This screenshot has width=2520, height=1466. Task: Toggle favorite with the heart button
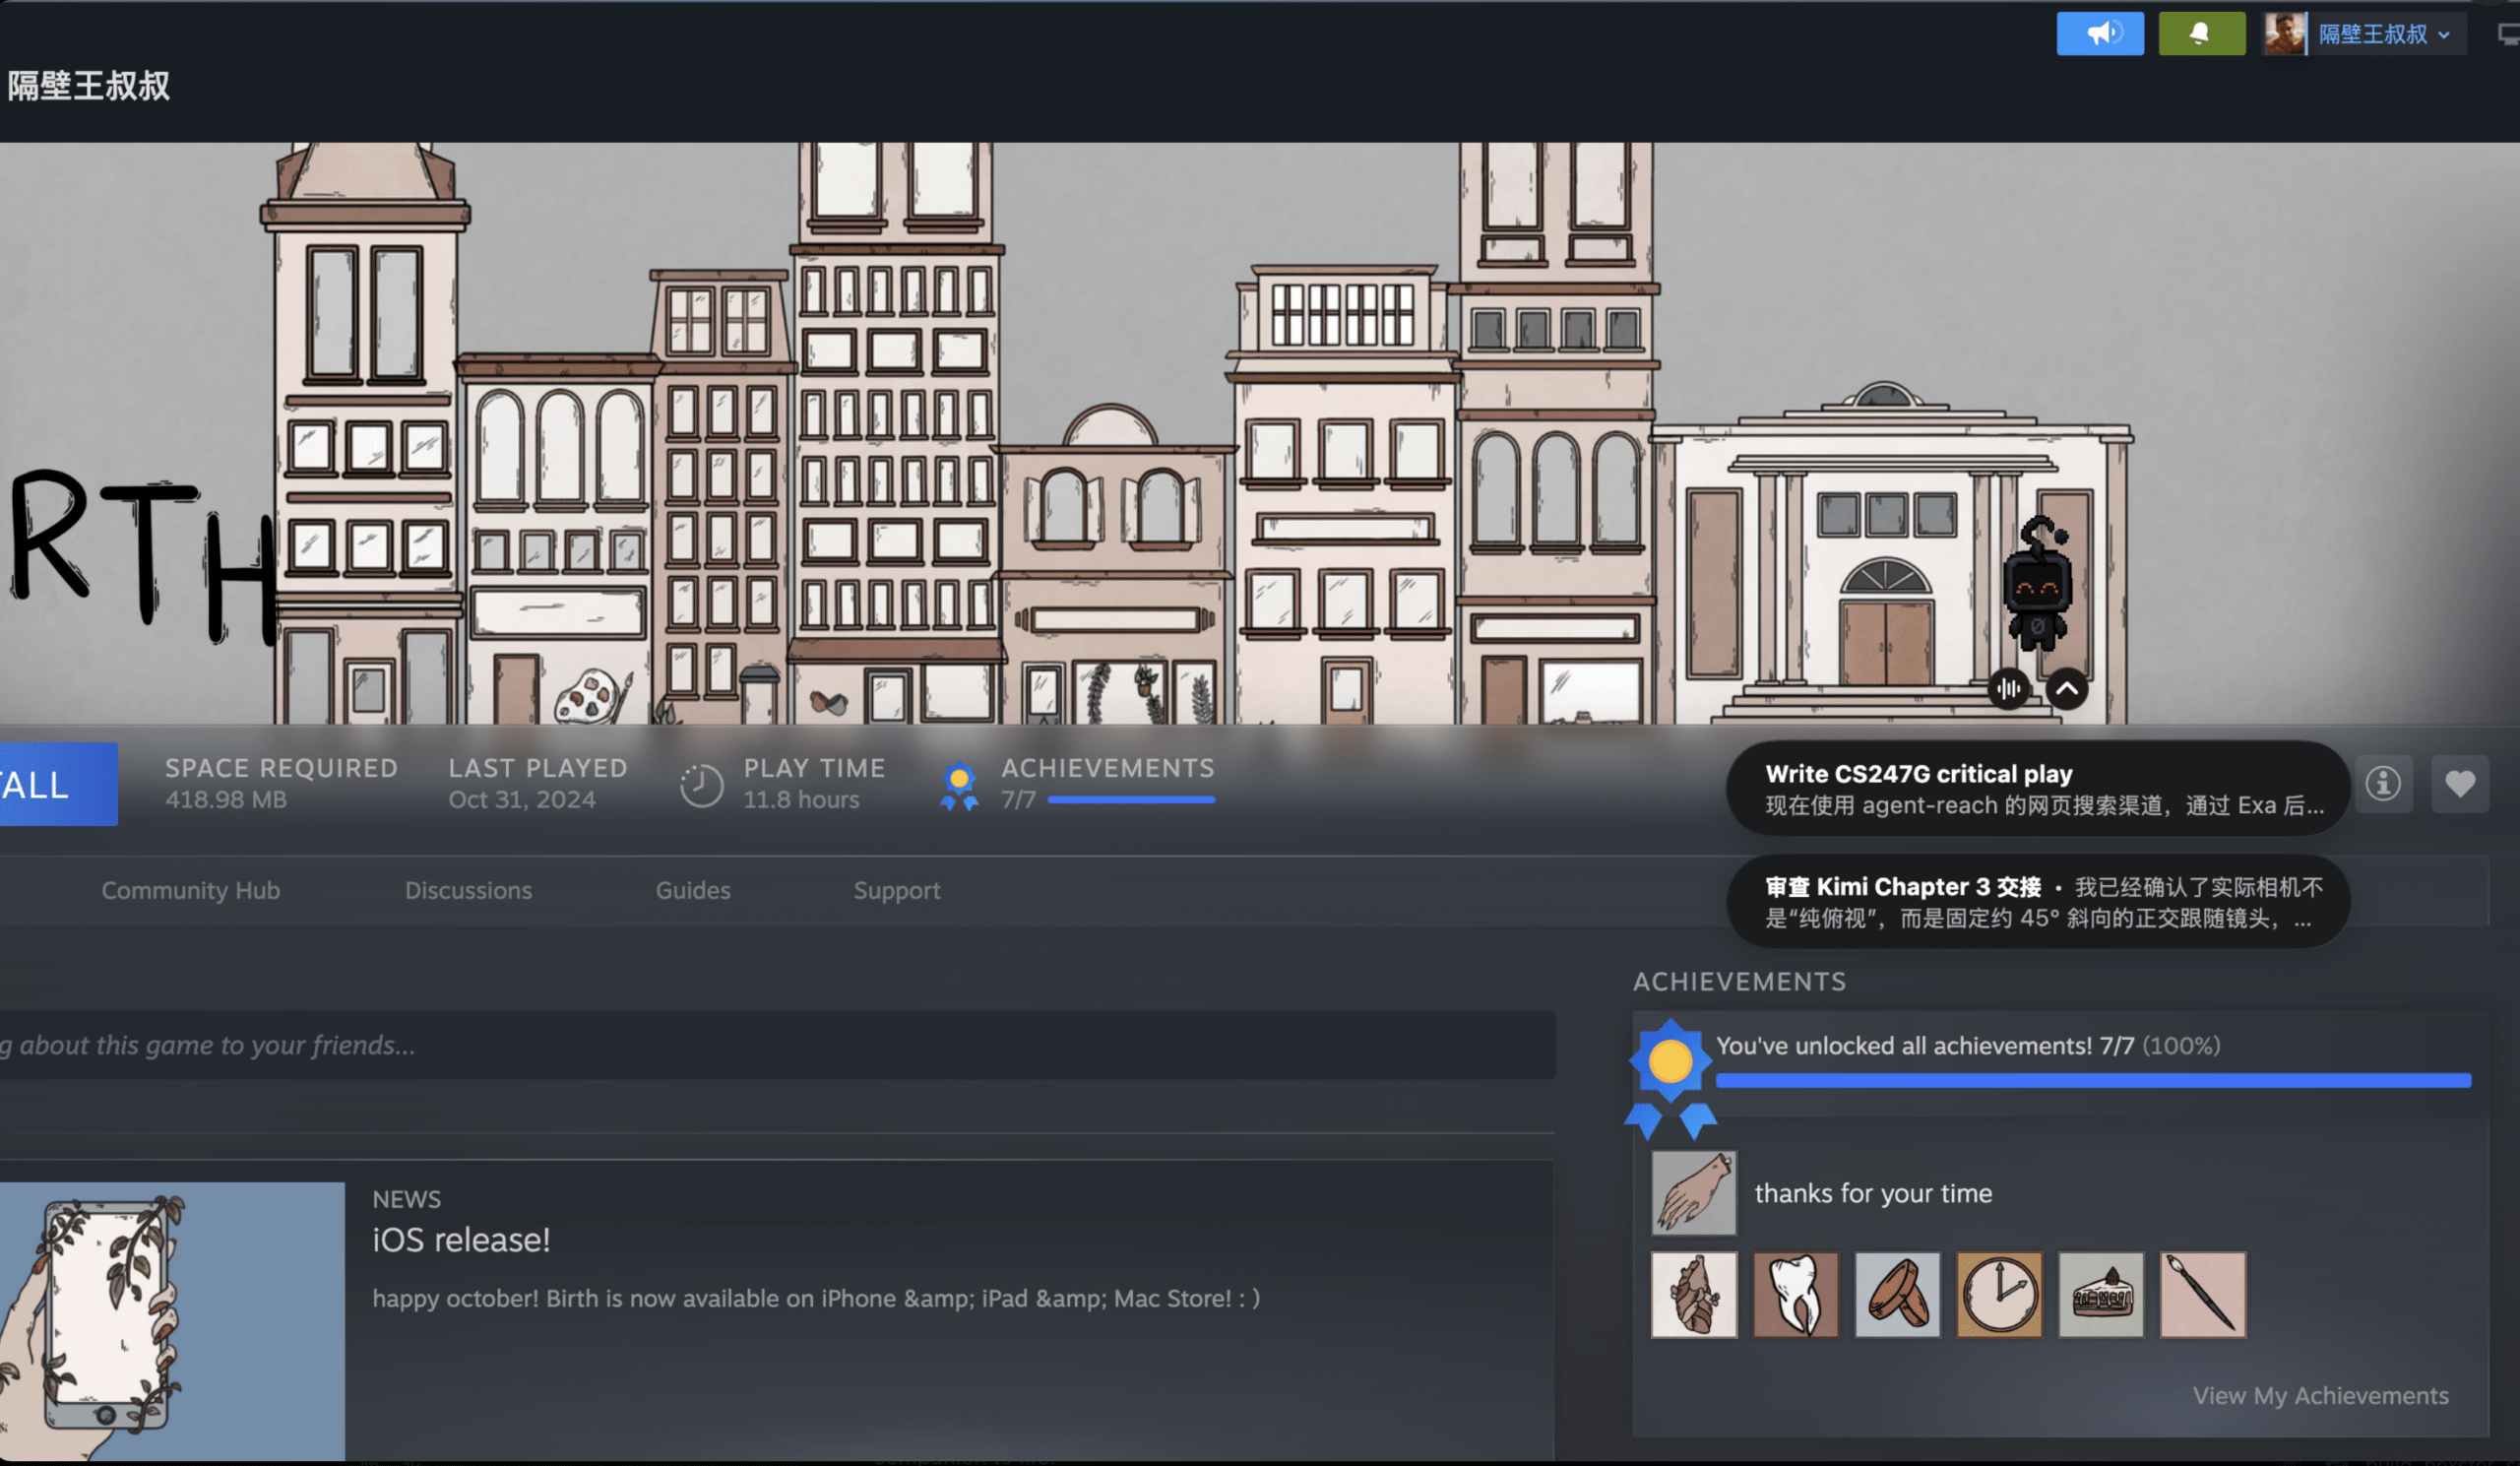(x=2460, y=784)
